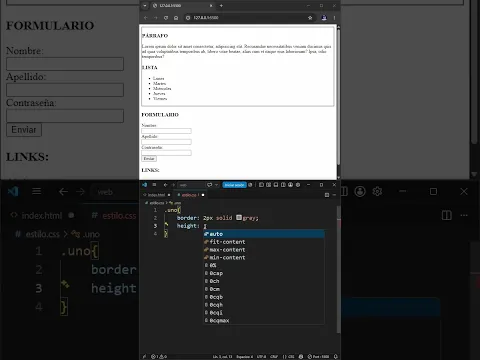
Task: Open errors and warnings in status bar
Action: 159,356
